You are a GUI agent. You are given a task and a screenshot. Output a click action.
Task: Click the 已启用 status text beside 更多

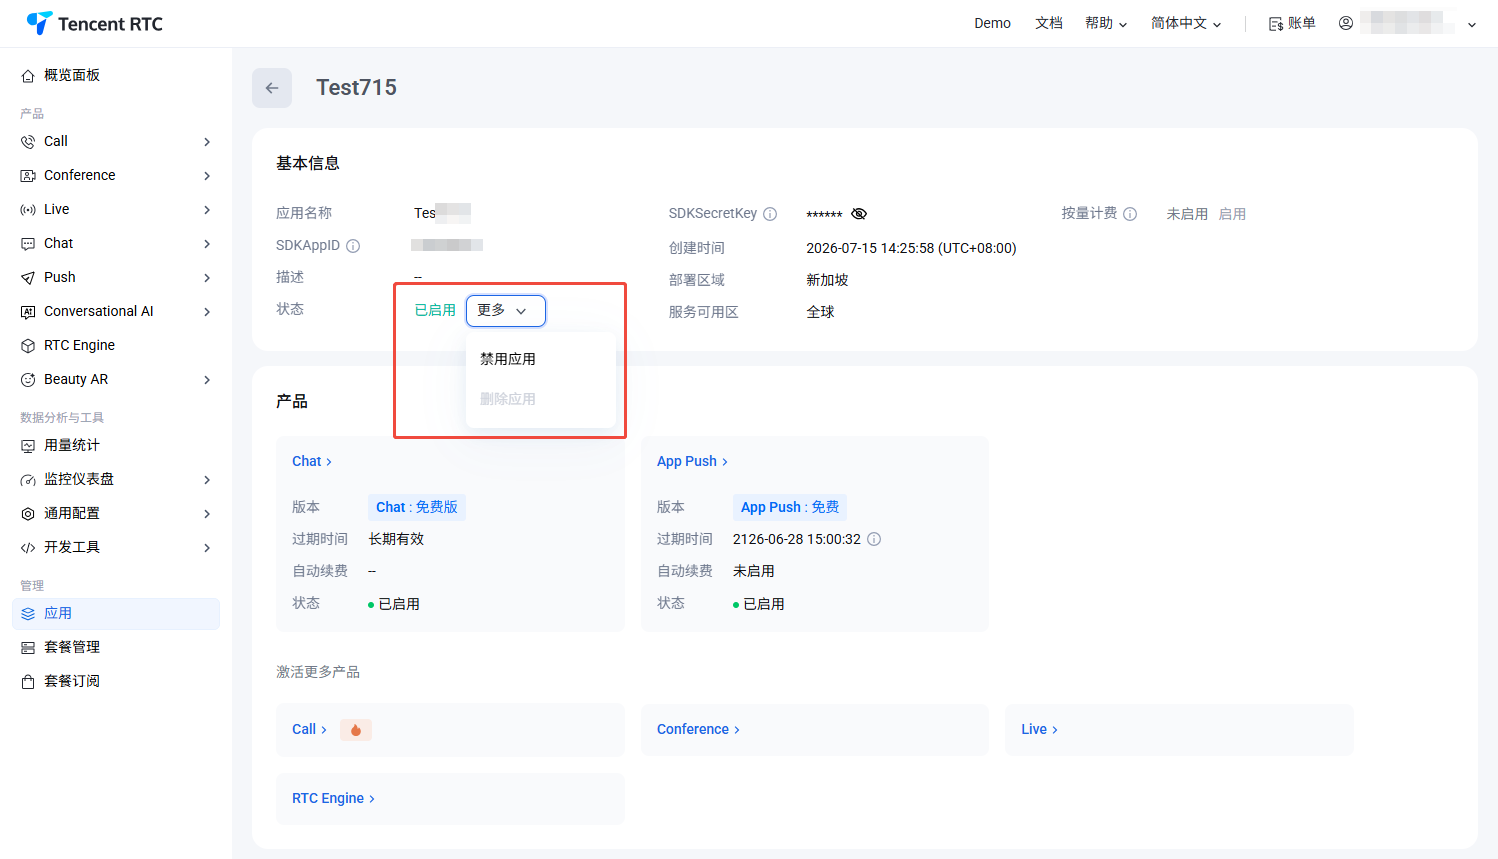(435, 310)
